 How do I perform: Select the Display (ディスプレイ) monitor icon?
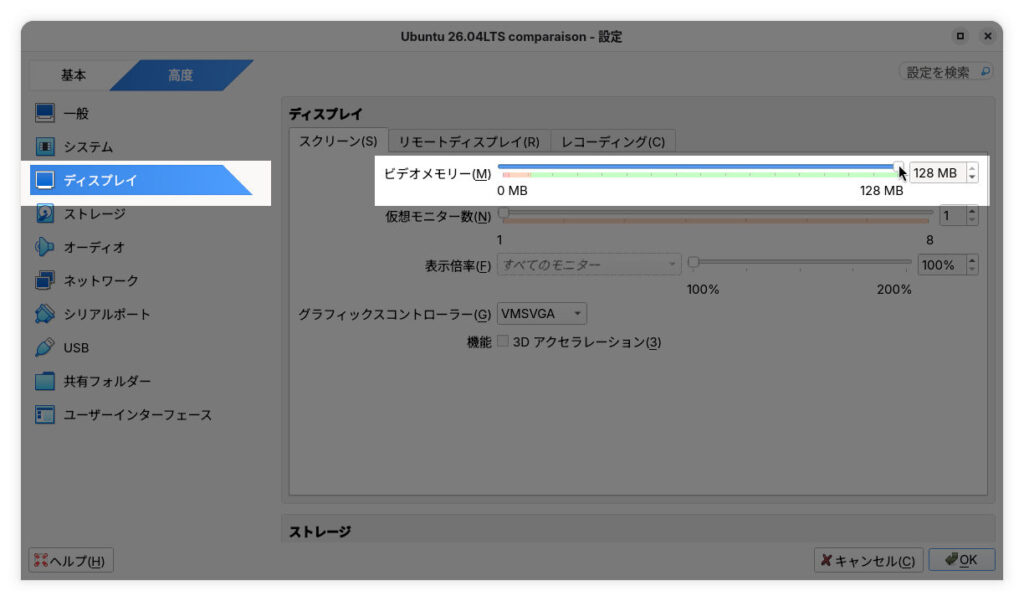point(45,180)
